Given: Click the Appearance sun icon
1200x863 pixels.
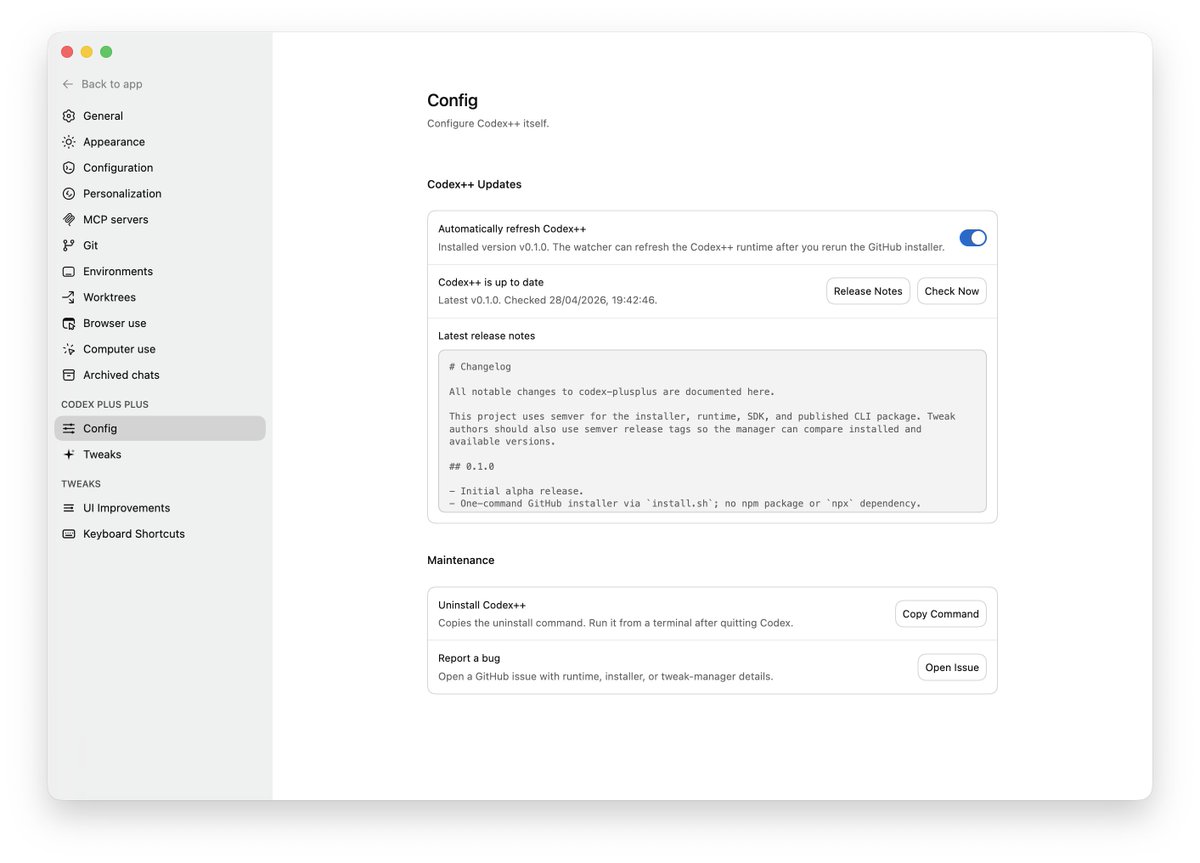Looking at the screenshot, I should [x=69, y=142].
